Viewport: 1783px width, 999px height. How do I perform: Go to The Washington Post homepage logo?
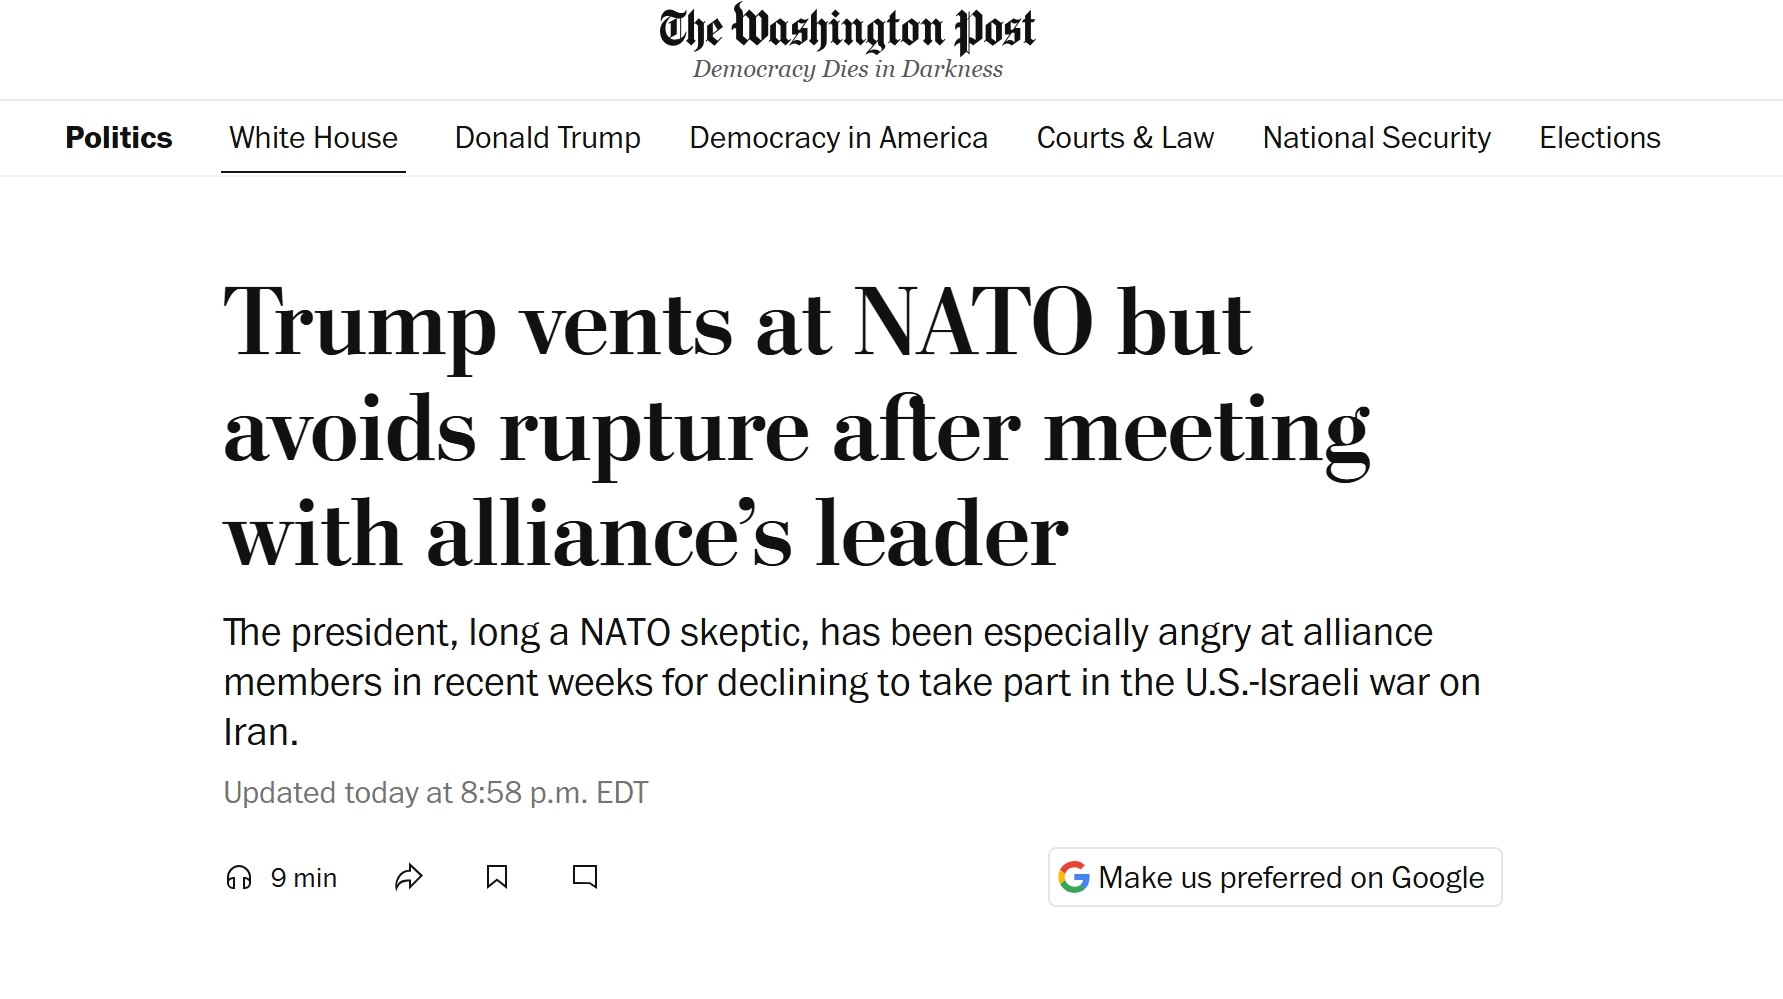[x=847, y=29]
